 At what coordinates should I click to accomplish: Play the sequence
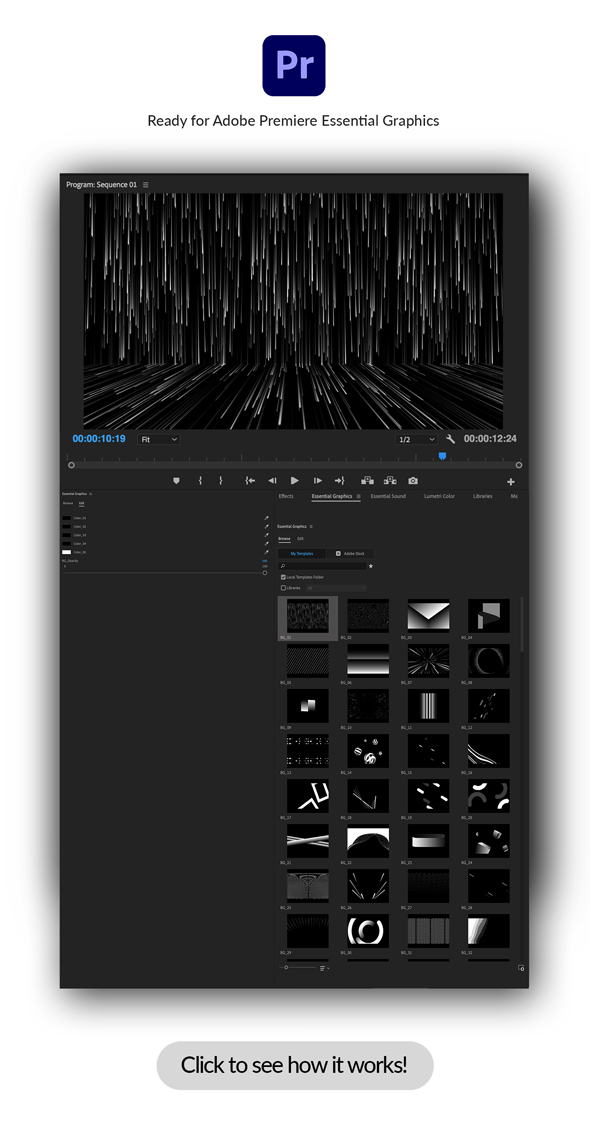295,481
